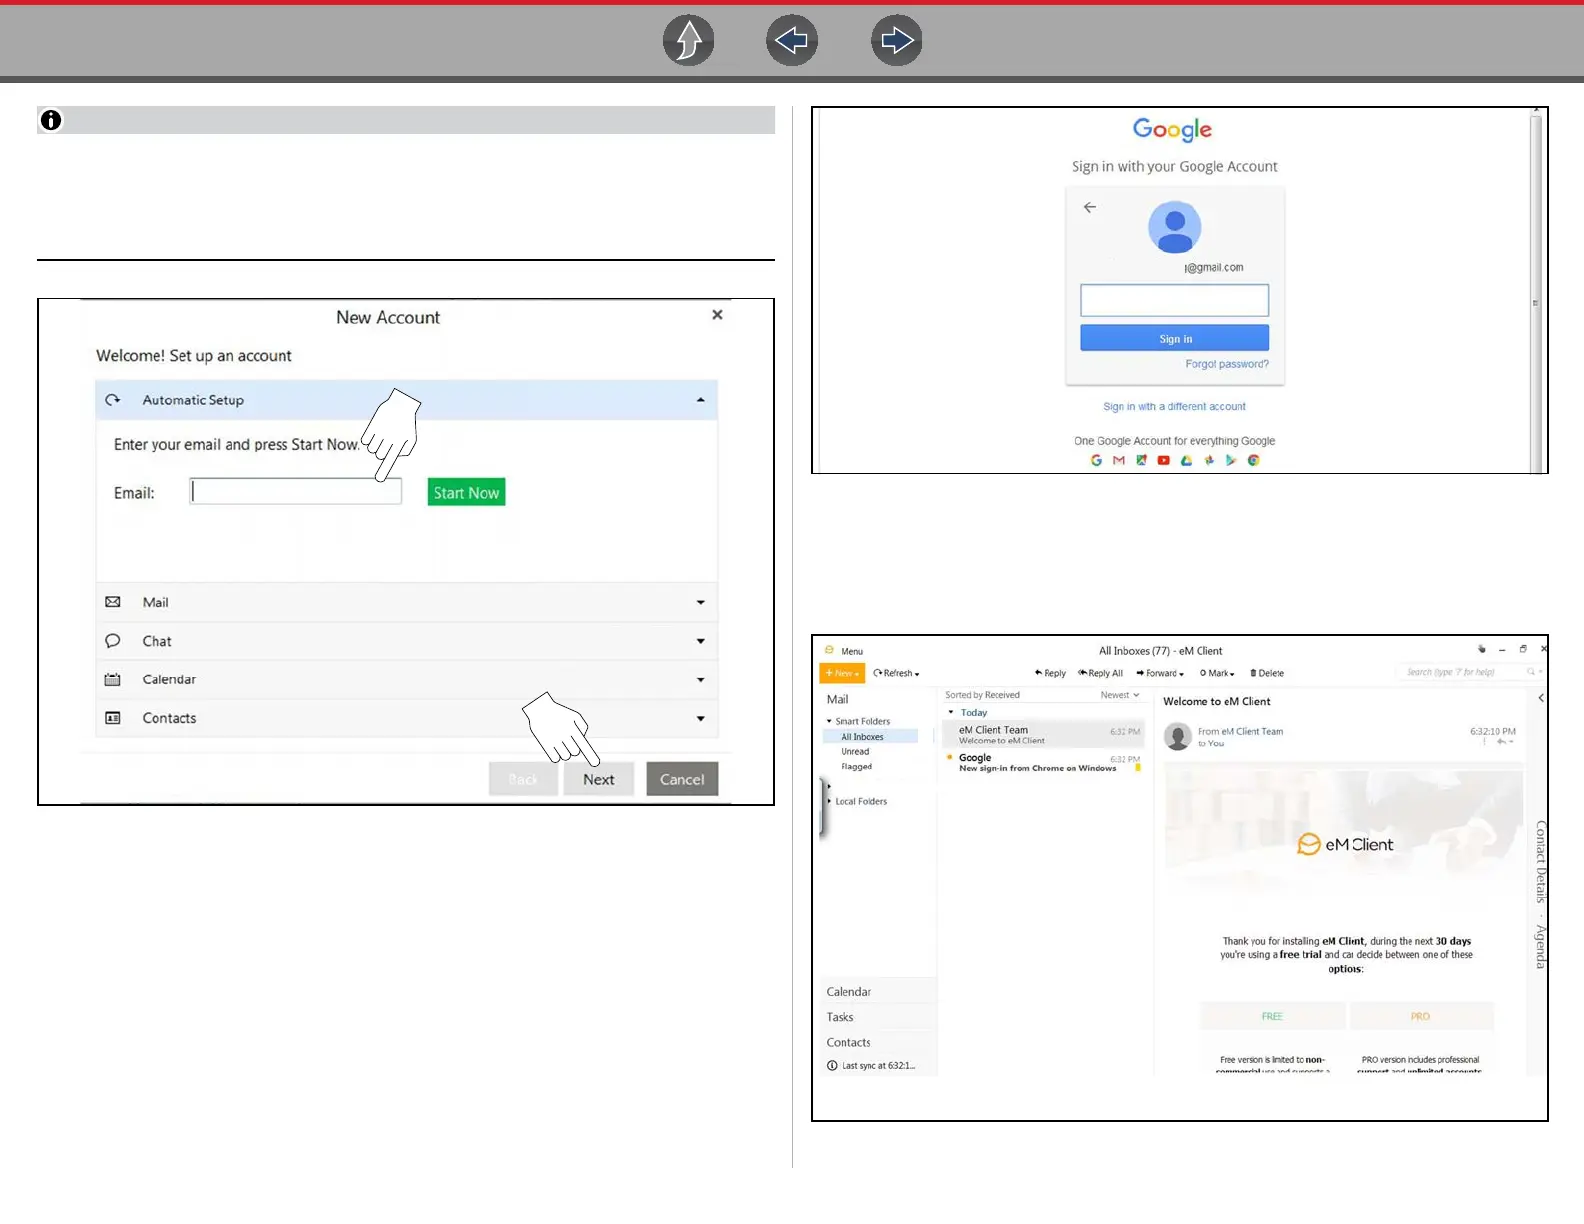Click the Calendar icon in setup list
Screen dimensions: 1584x1224
pos(113,679)
